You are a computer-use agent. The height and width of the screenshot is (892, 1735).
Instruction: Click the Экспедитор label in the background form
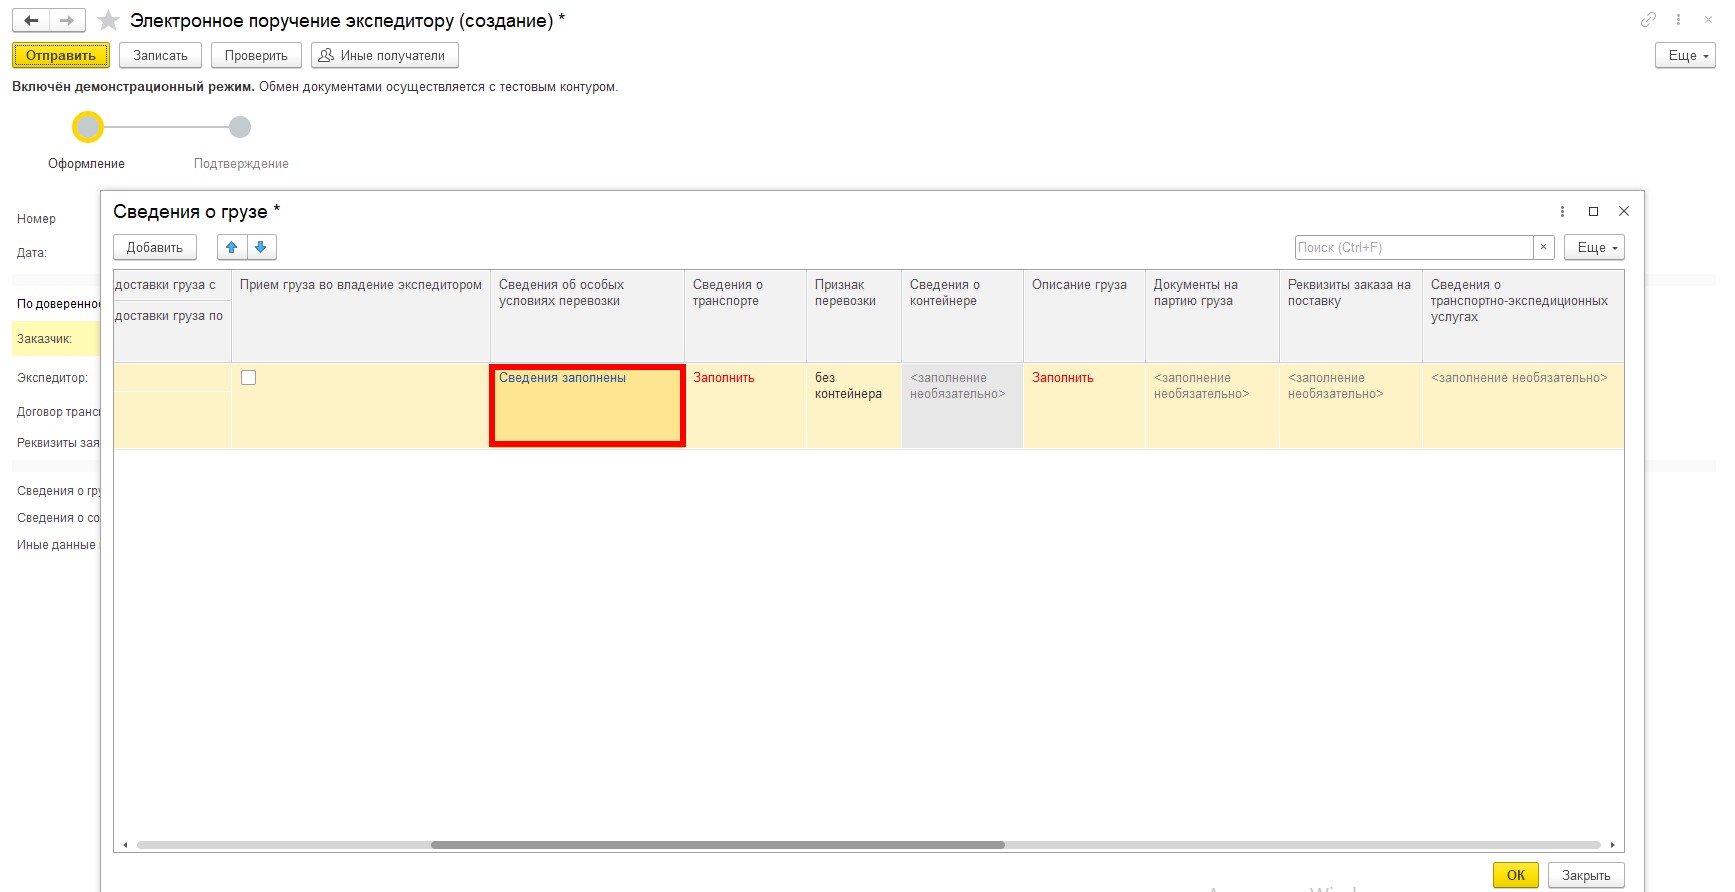tap(52, 378)
